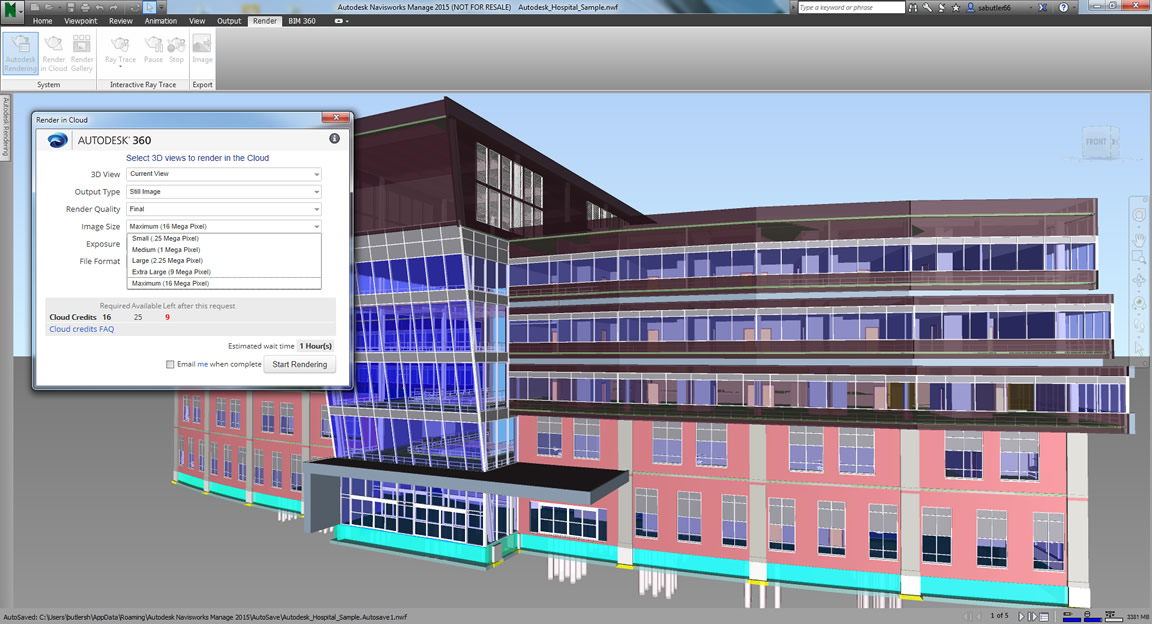Select Small (.25 Mega Pixel) option
This screenshot has height=624, width=1152.
pos(224,238)
